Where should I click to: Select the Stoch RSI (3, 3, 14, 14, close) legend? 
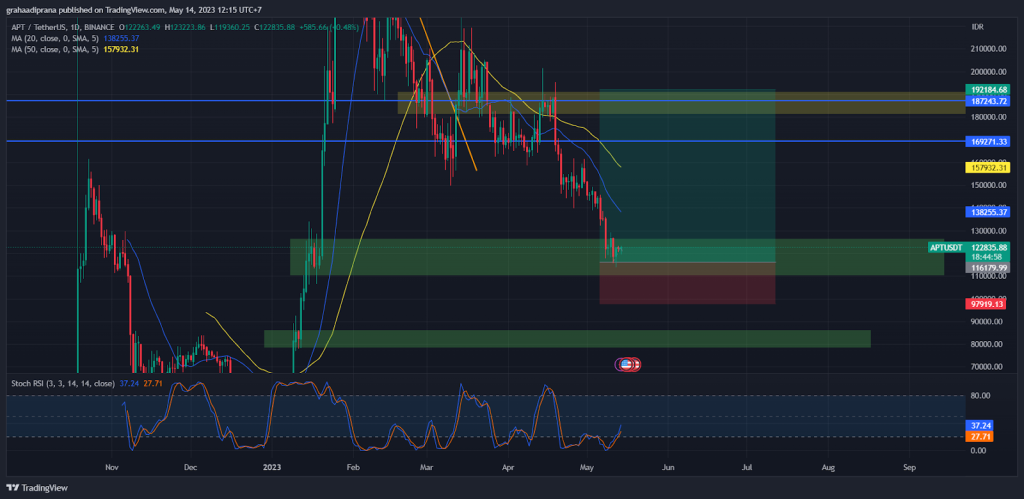coord(63,383)
